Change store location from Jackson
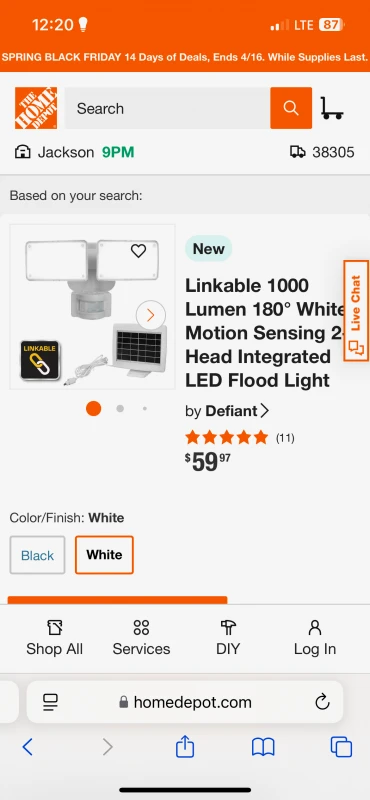The image size is (370, 800). click(x=75, y=152)
